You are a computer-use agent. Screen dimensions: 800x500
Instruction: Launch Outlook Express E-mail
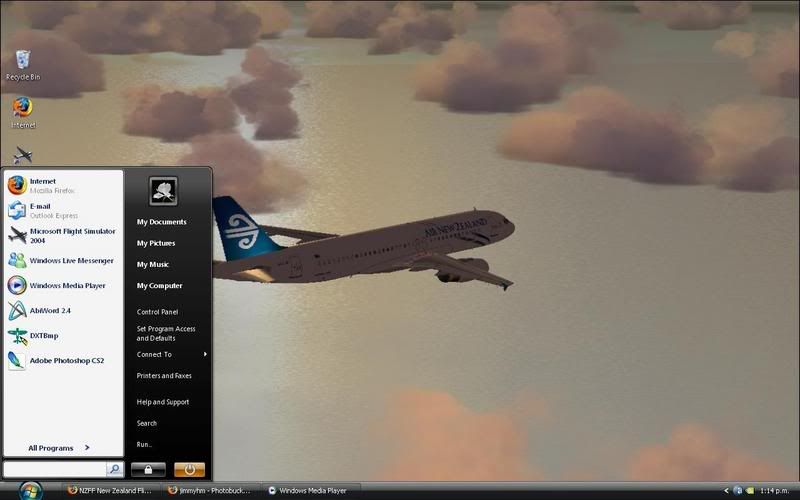tap(40, 210)
